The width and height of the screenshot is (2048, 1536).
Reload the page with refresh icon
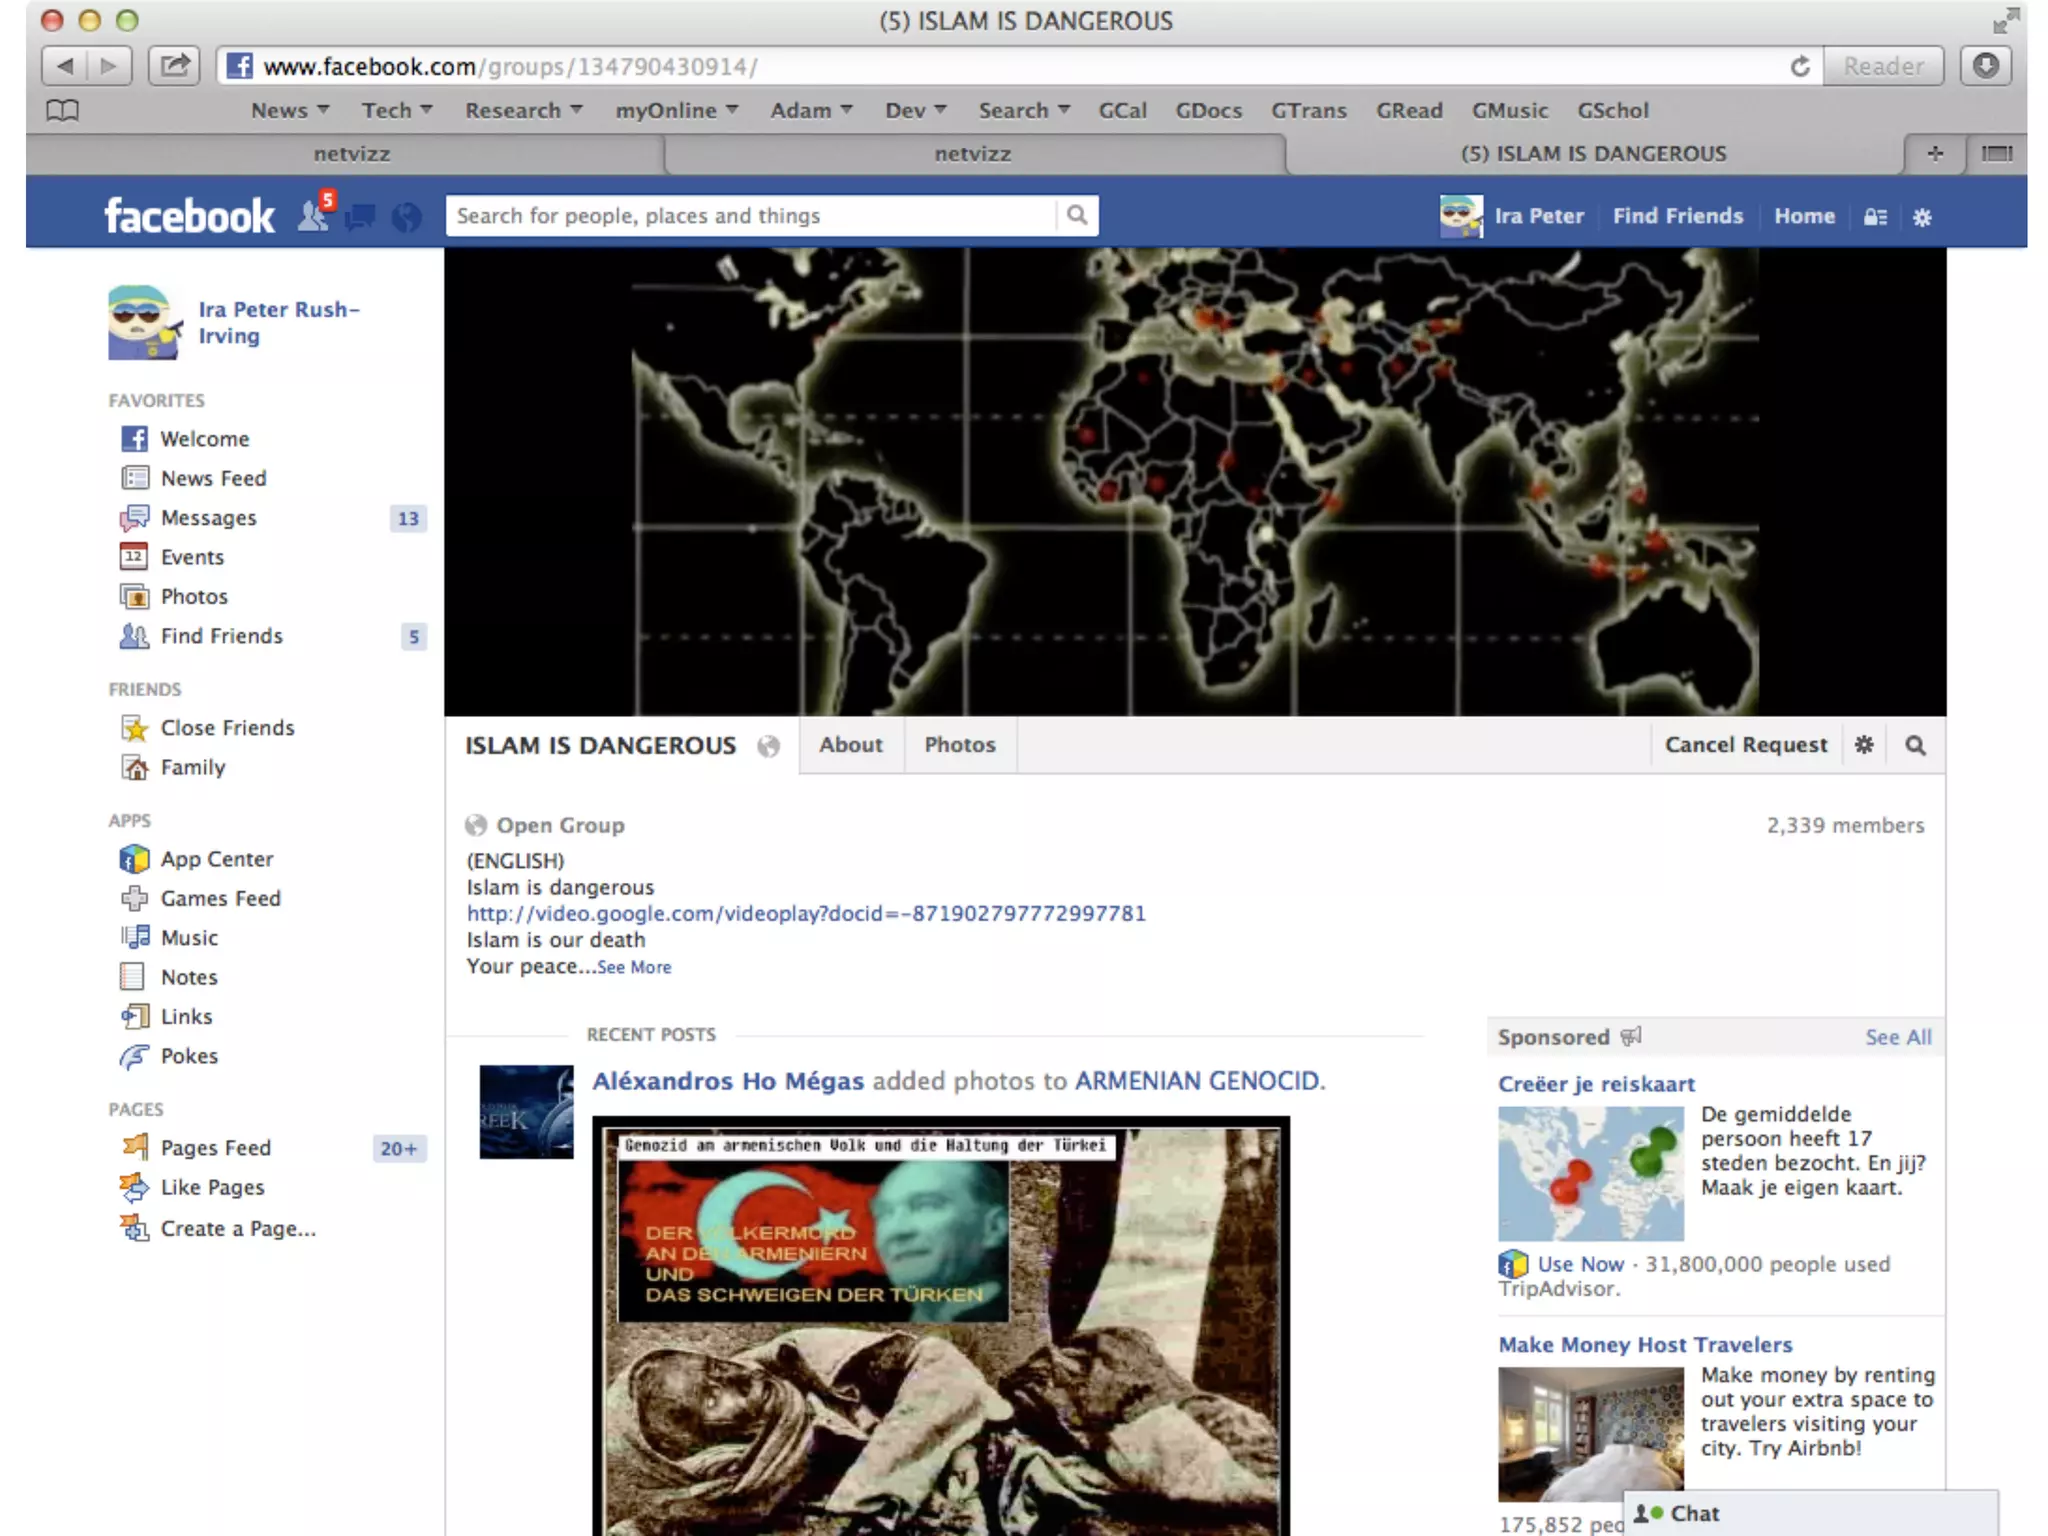pyautogui.click(x=1800, y=66)
